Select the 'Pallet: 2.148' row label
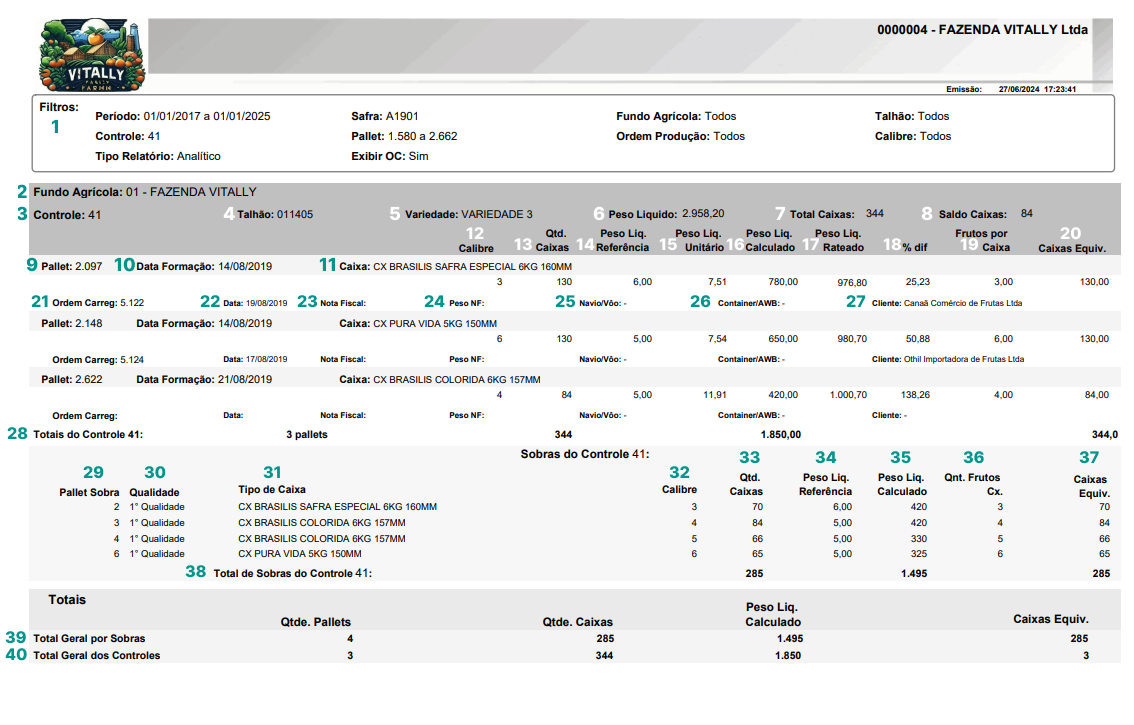Image resolution: width=1134 pixels, height=725 pixels. click(72, 323)
